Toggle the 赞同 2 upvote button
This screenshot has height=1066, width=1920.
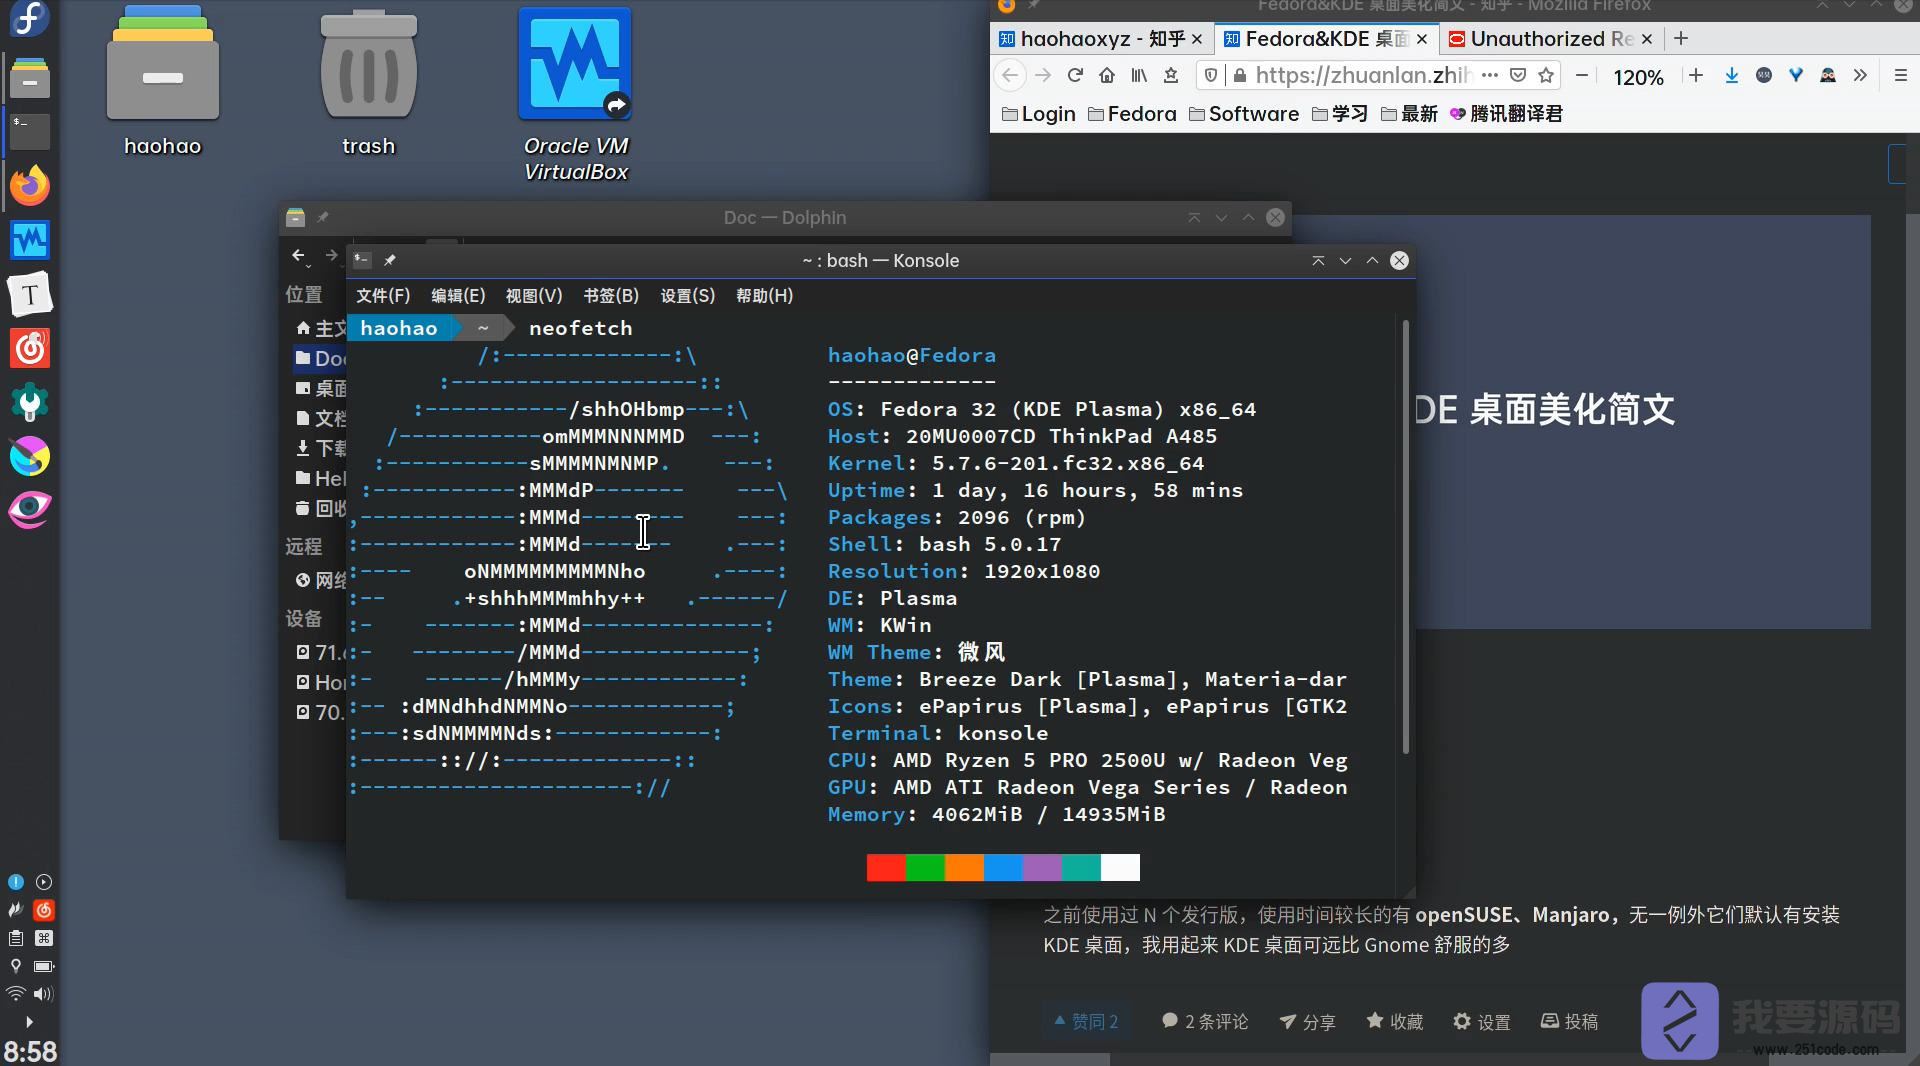pos(1086,1021)
